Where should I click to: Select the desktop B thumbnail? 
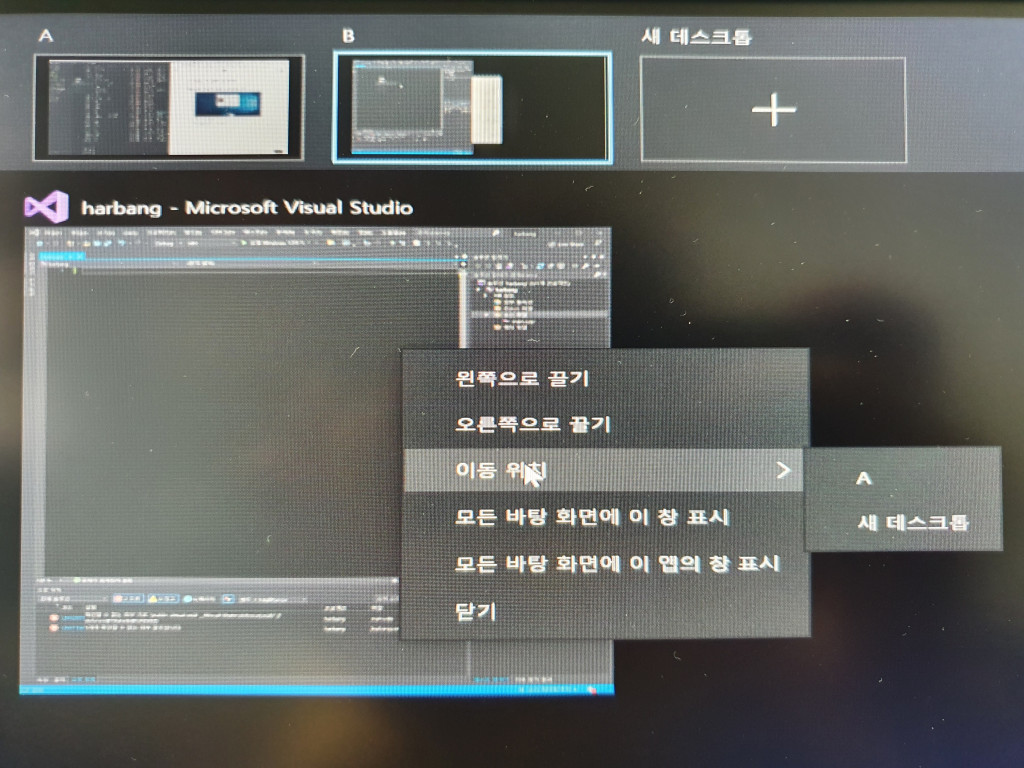(x=473, y=107)
